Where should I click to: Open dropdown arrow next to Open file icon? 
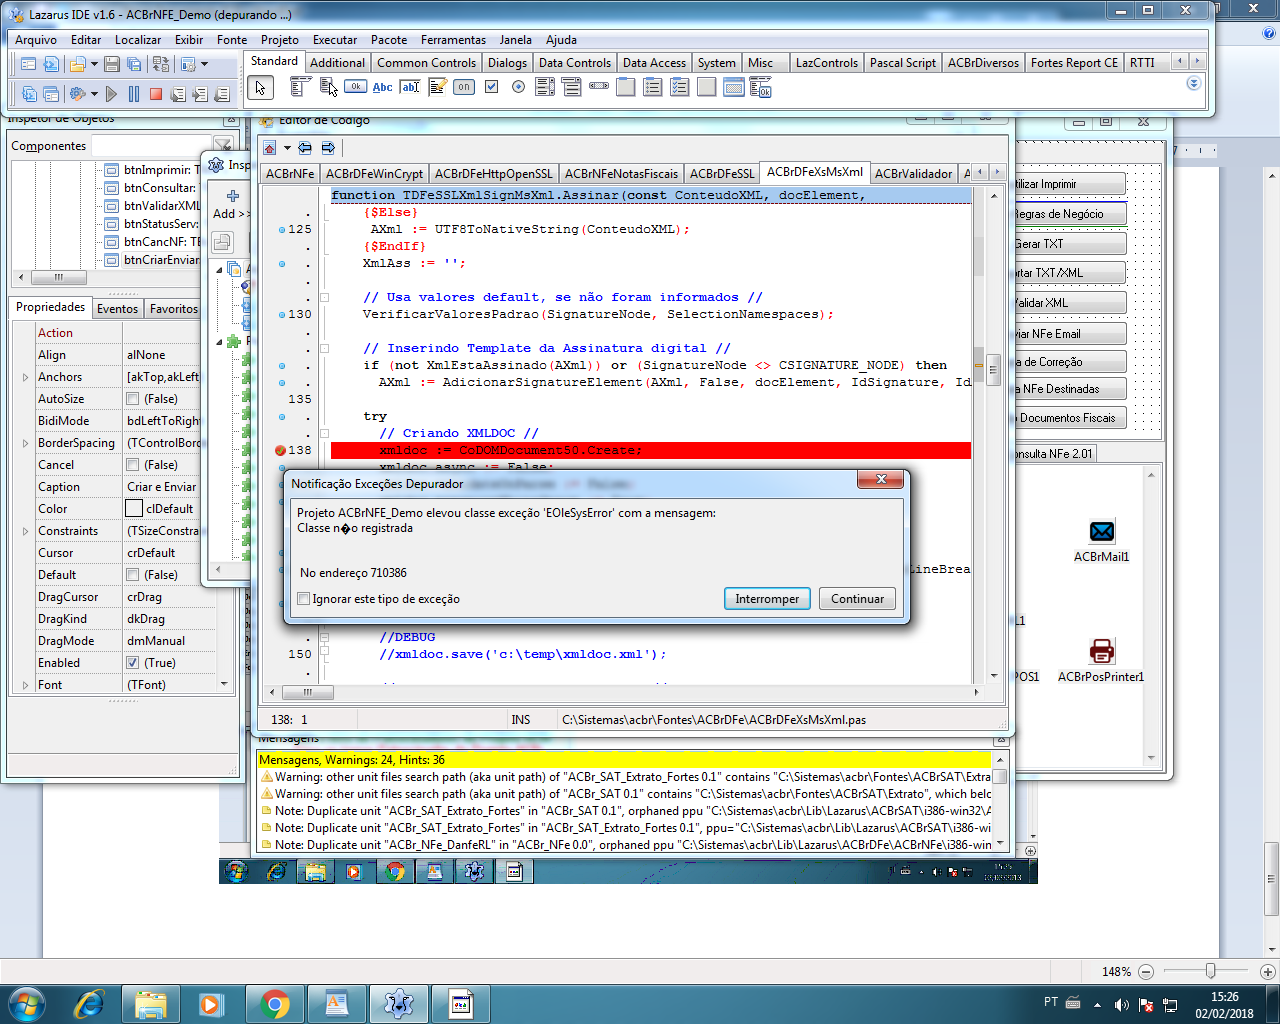pos(94,64)
